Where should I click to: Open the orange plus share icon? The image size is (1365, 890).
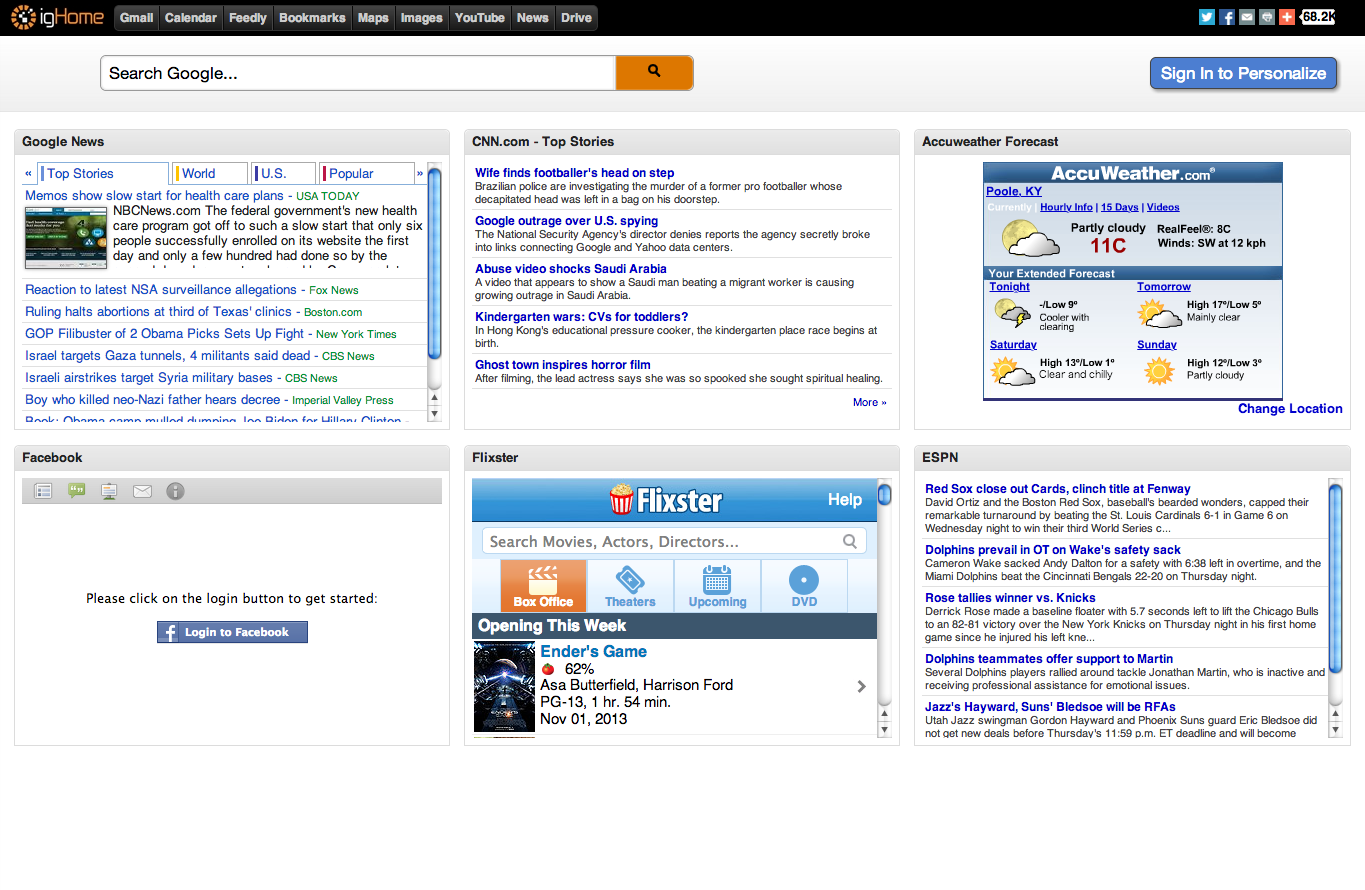pyautogui.click(x=1286, y=17)
